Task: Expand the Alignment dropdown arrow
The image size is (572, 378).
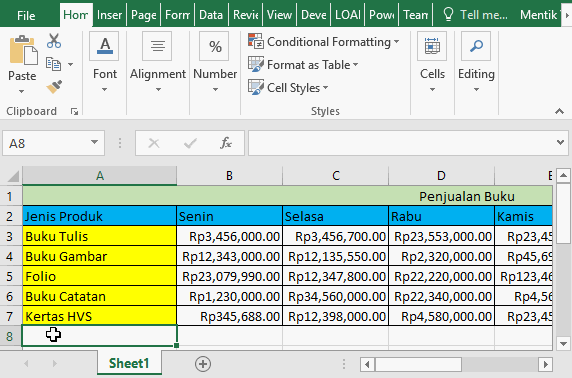Action: (x=158, y=89)
